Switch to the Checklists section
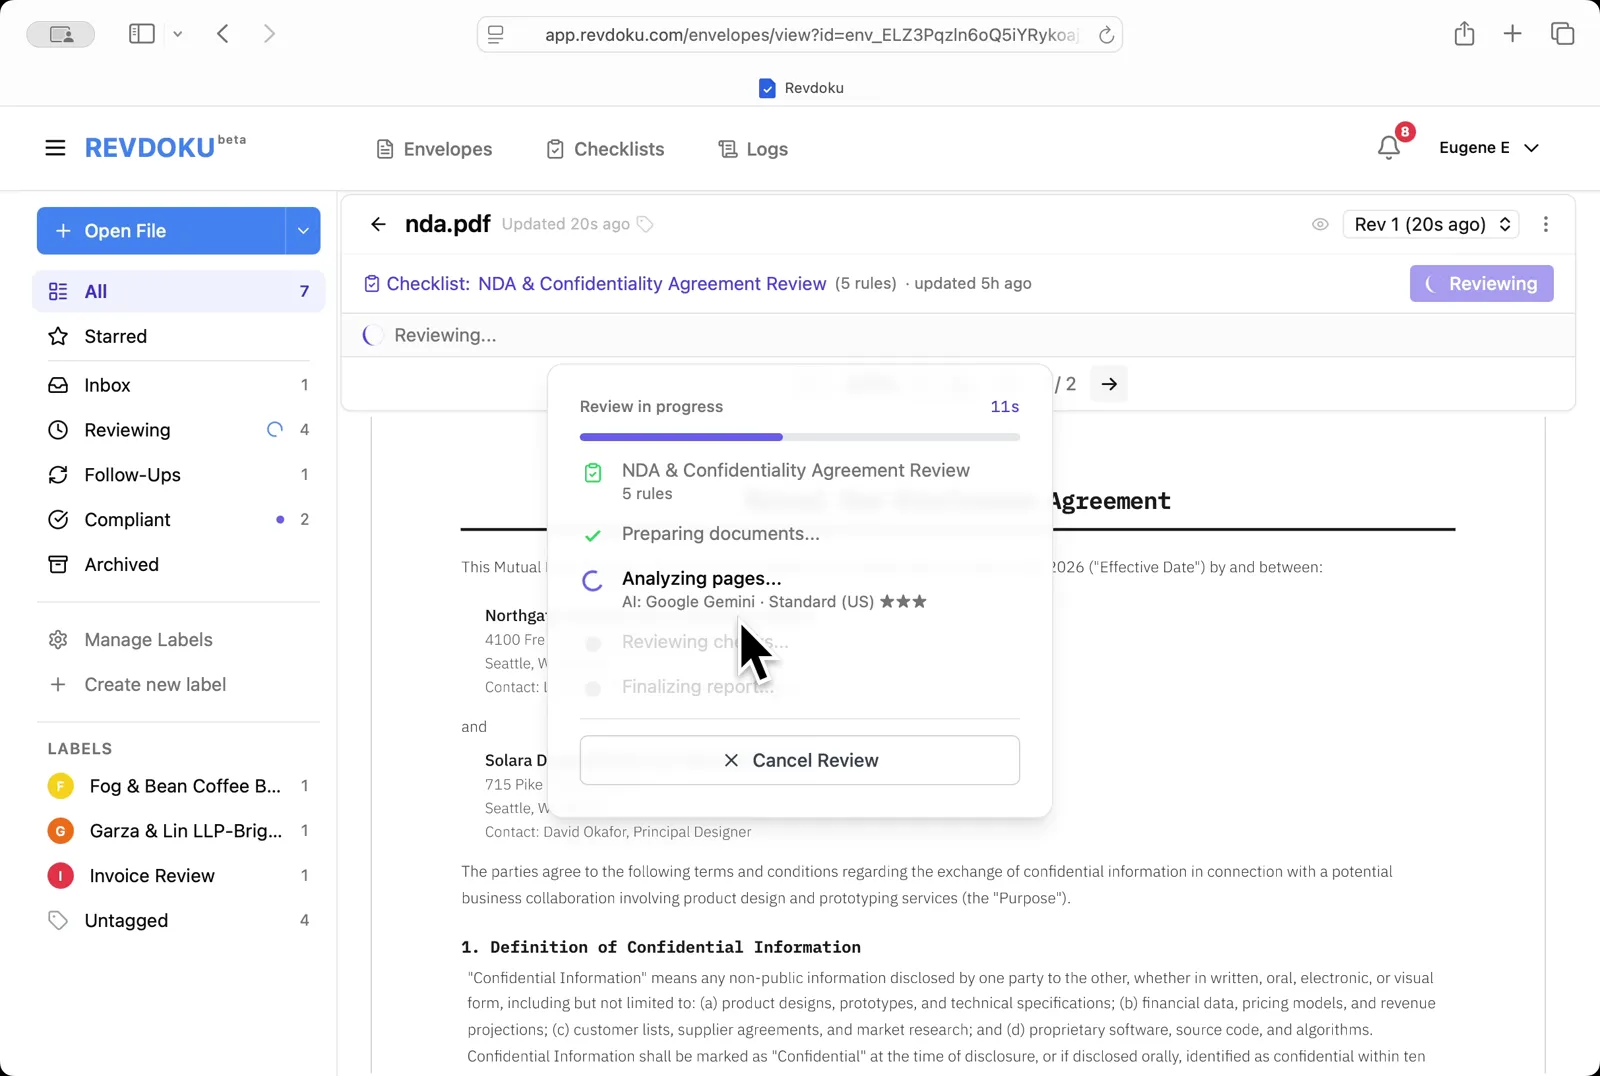The image size is (1600, 1076). [618, 148]
